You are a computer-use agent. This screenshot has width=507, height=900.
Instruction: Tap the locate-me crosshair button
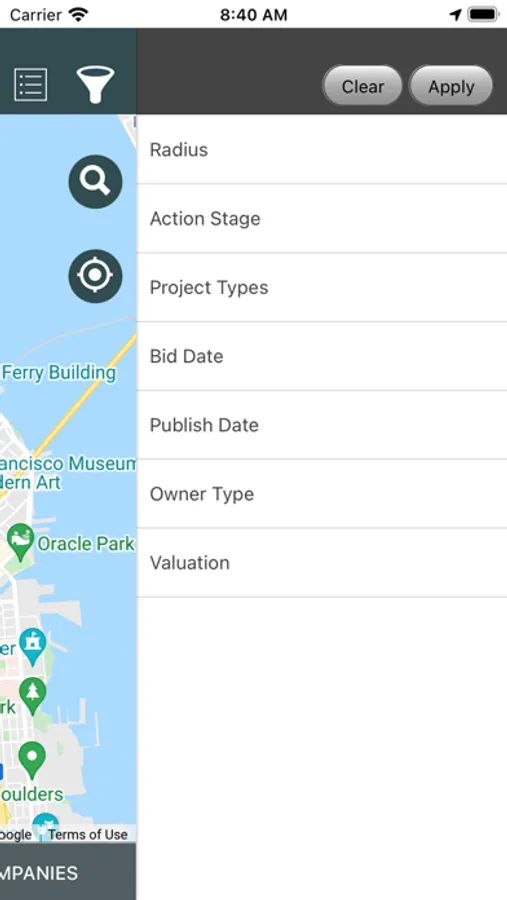95,276
